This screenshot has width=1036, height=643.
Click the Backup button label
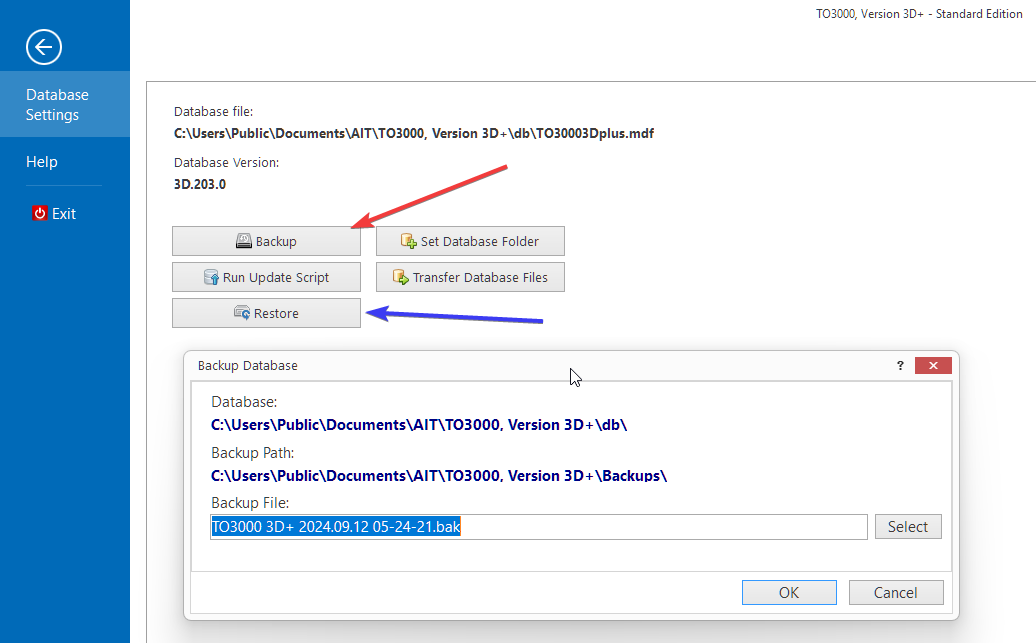pyautogui.click(x=276, y=241)
